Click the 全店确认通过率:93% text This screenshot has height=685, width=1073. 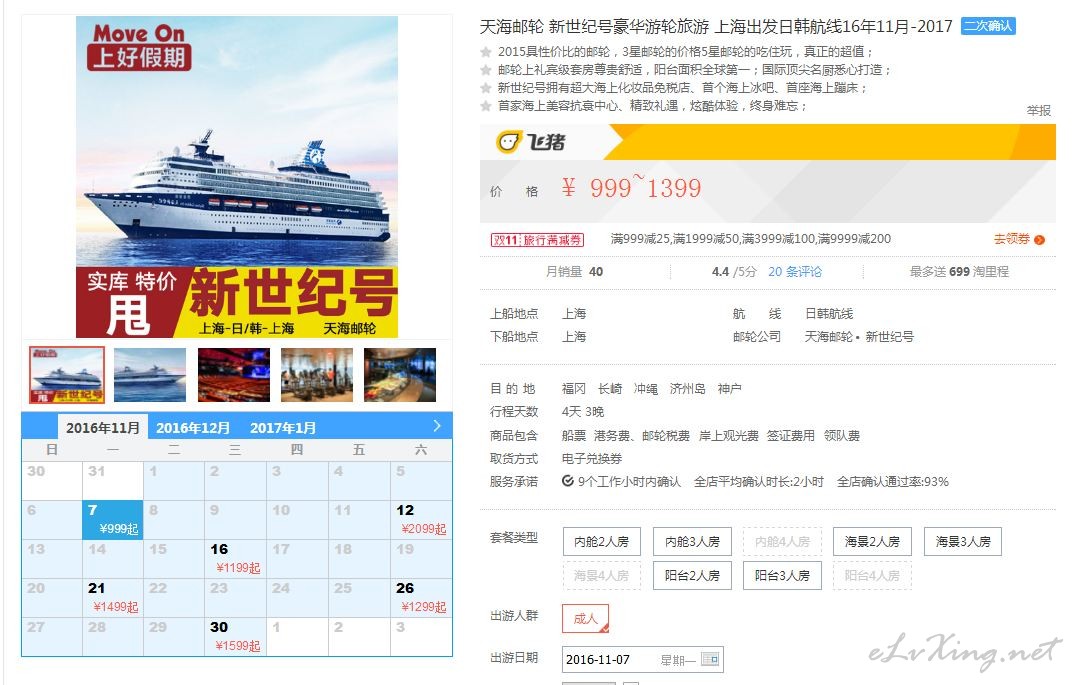click(893, 482)
